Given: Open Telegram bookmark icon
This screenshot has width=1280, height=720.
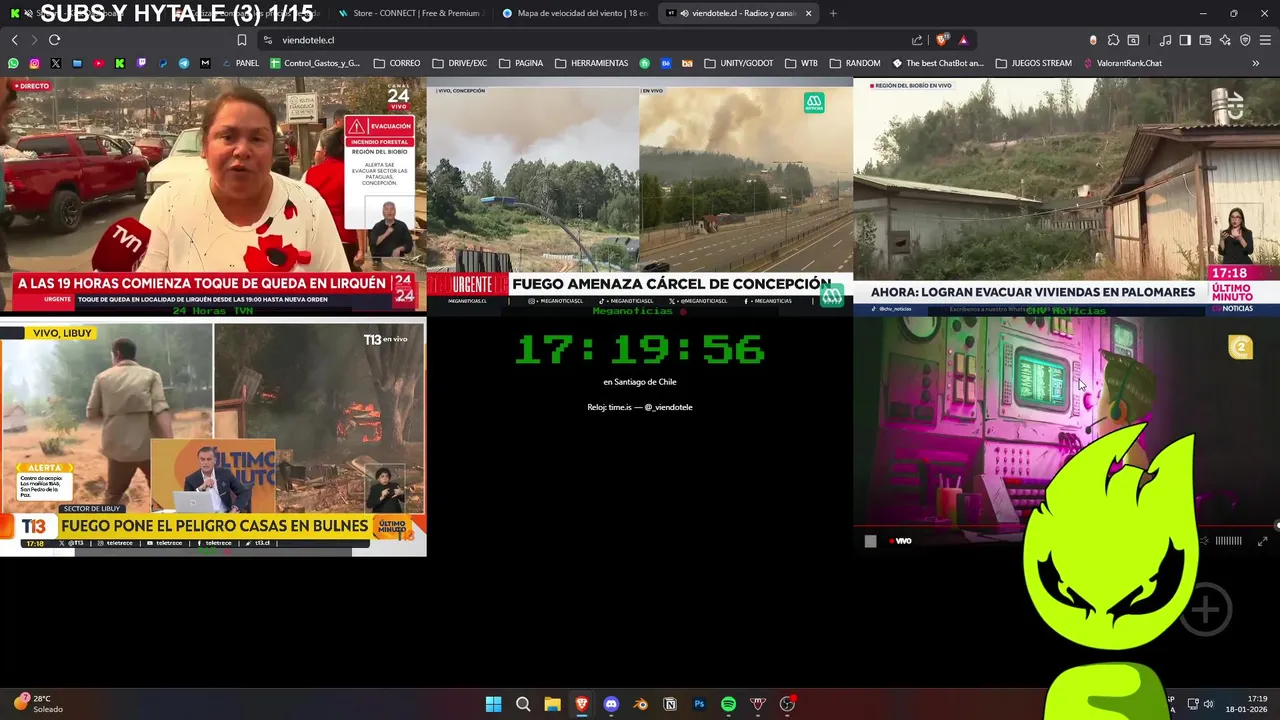Looking at the screenshot, I should point(184,63).
